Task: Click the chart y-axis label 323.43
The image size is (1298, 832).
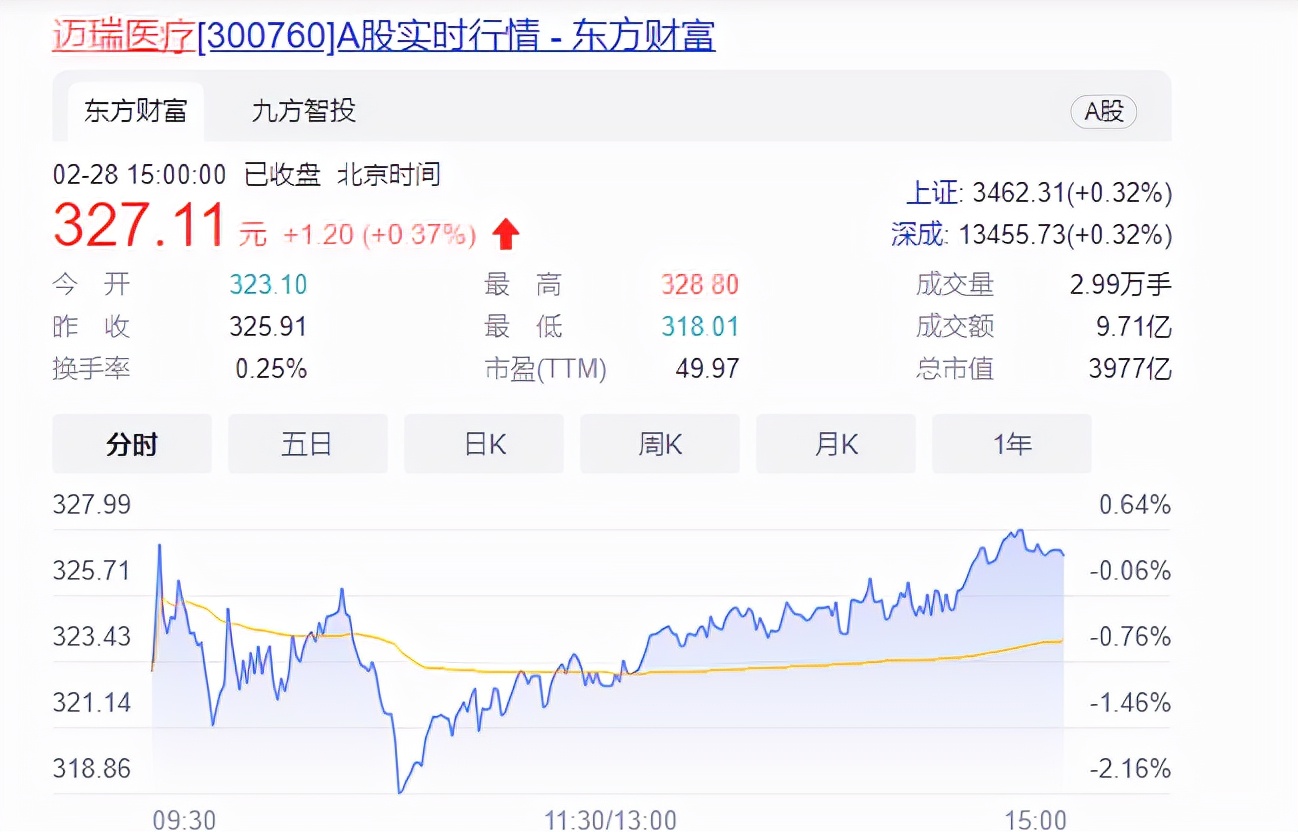Action: pos(92,637)
